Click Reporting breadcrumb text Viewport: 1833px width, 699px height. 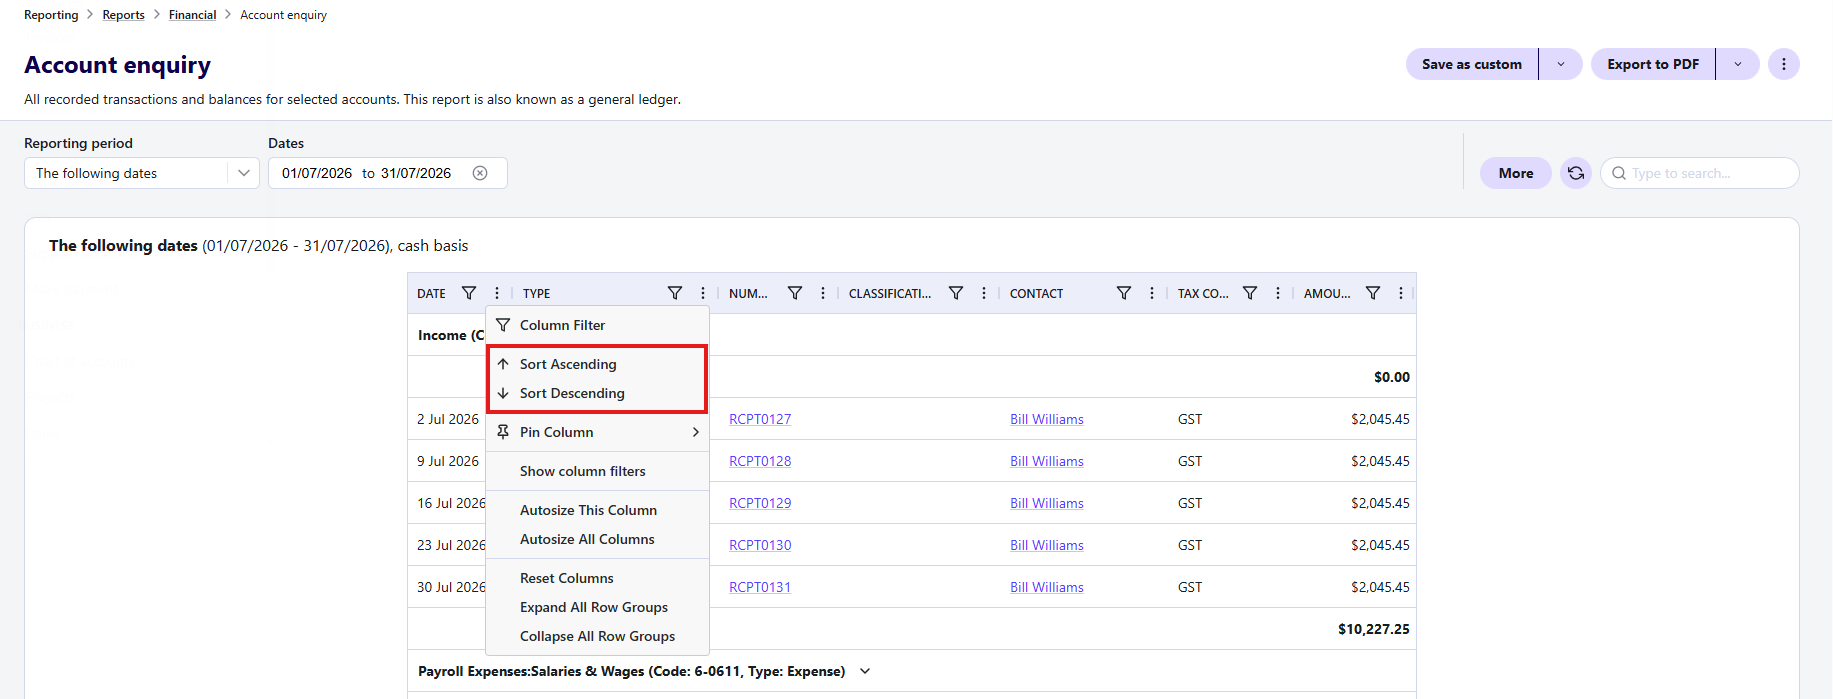coord(51,15)
